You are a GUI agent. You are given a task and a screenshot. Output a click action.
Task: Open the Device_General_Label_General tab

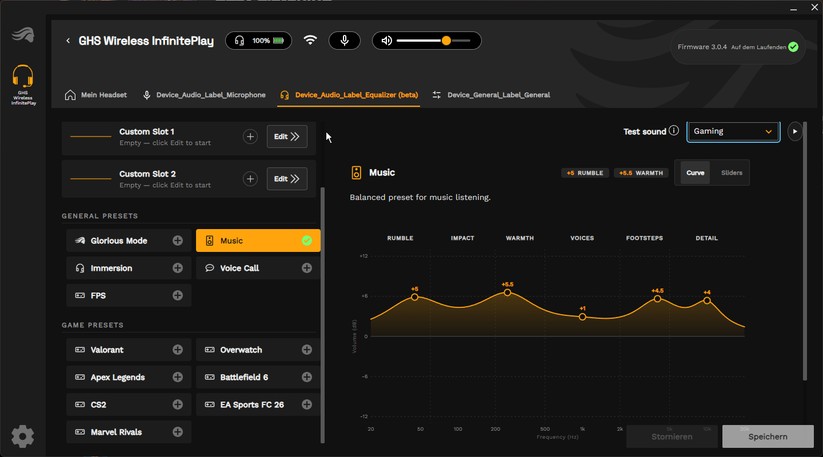click(x=491, y=95)
